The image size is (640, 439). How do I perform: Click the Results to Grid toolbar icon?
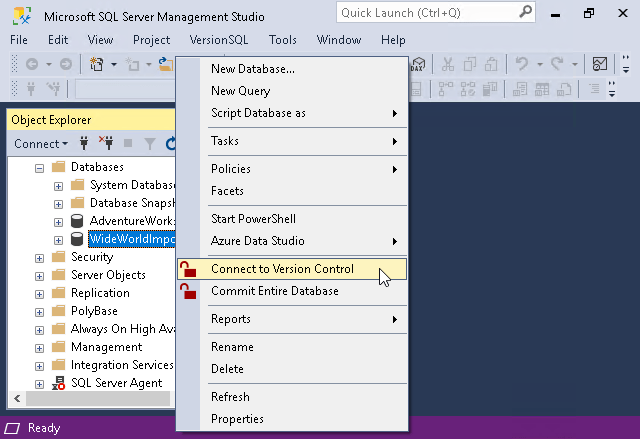pos(542,89)
